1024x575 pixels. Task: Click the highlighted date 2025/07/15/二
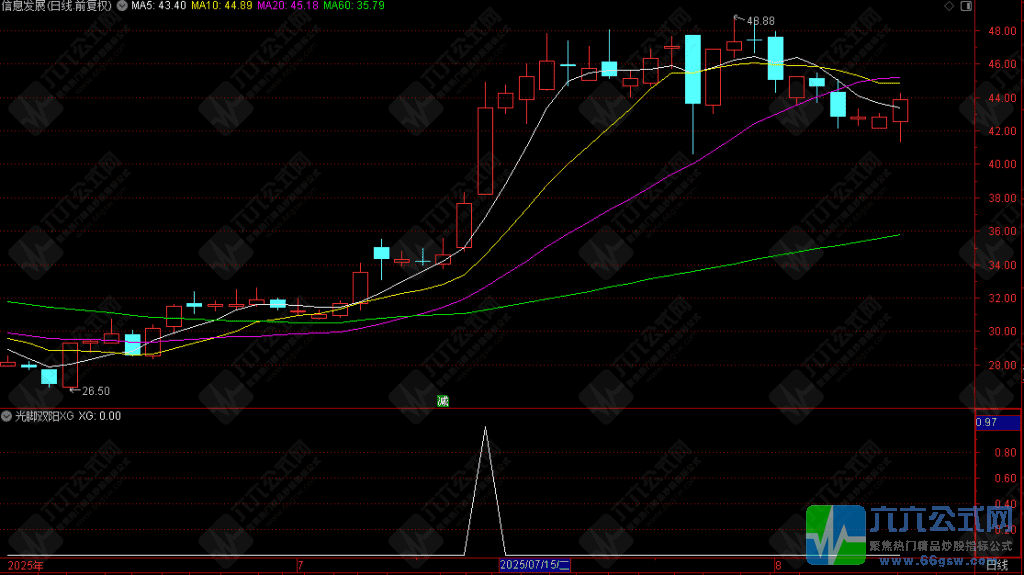(535, 565)
